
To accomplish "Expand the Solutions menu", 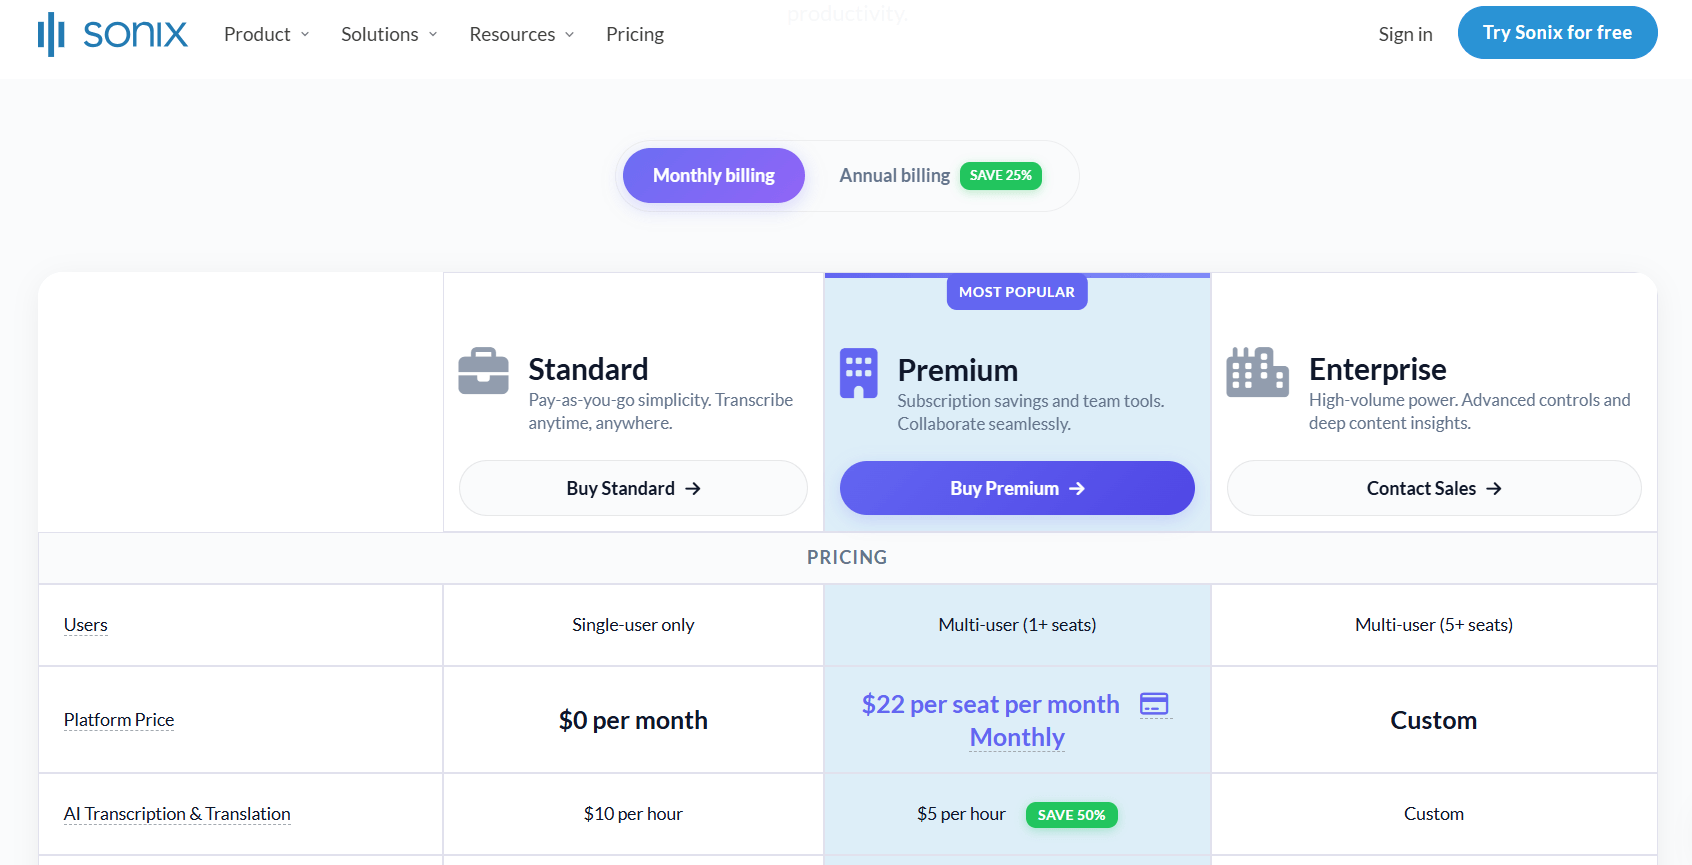I will click(390, 34).
